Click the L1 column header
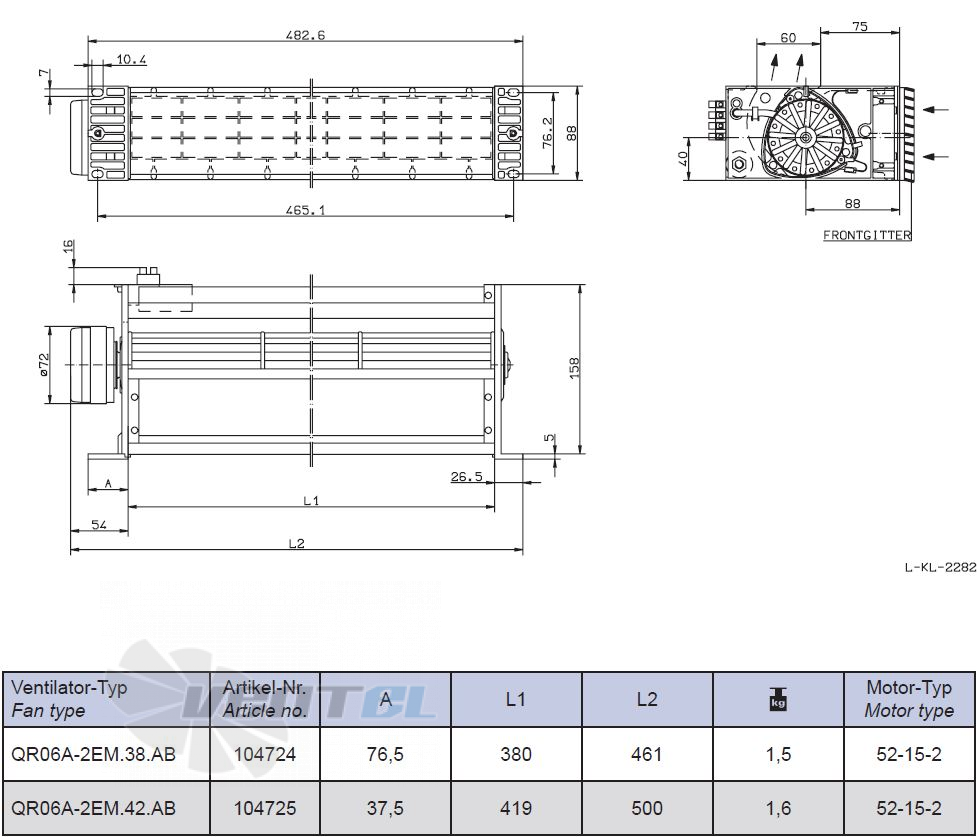The height and width of the screenshot is (837, 977). point(516,699)
